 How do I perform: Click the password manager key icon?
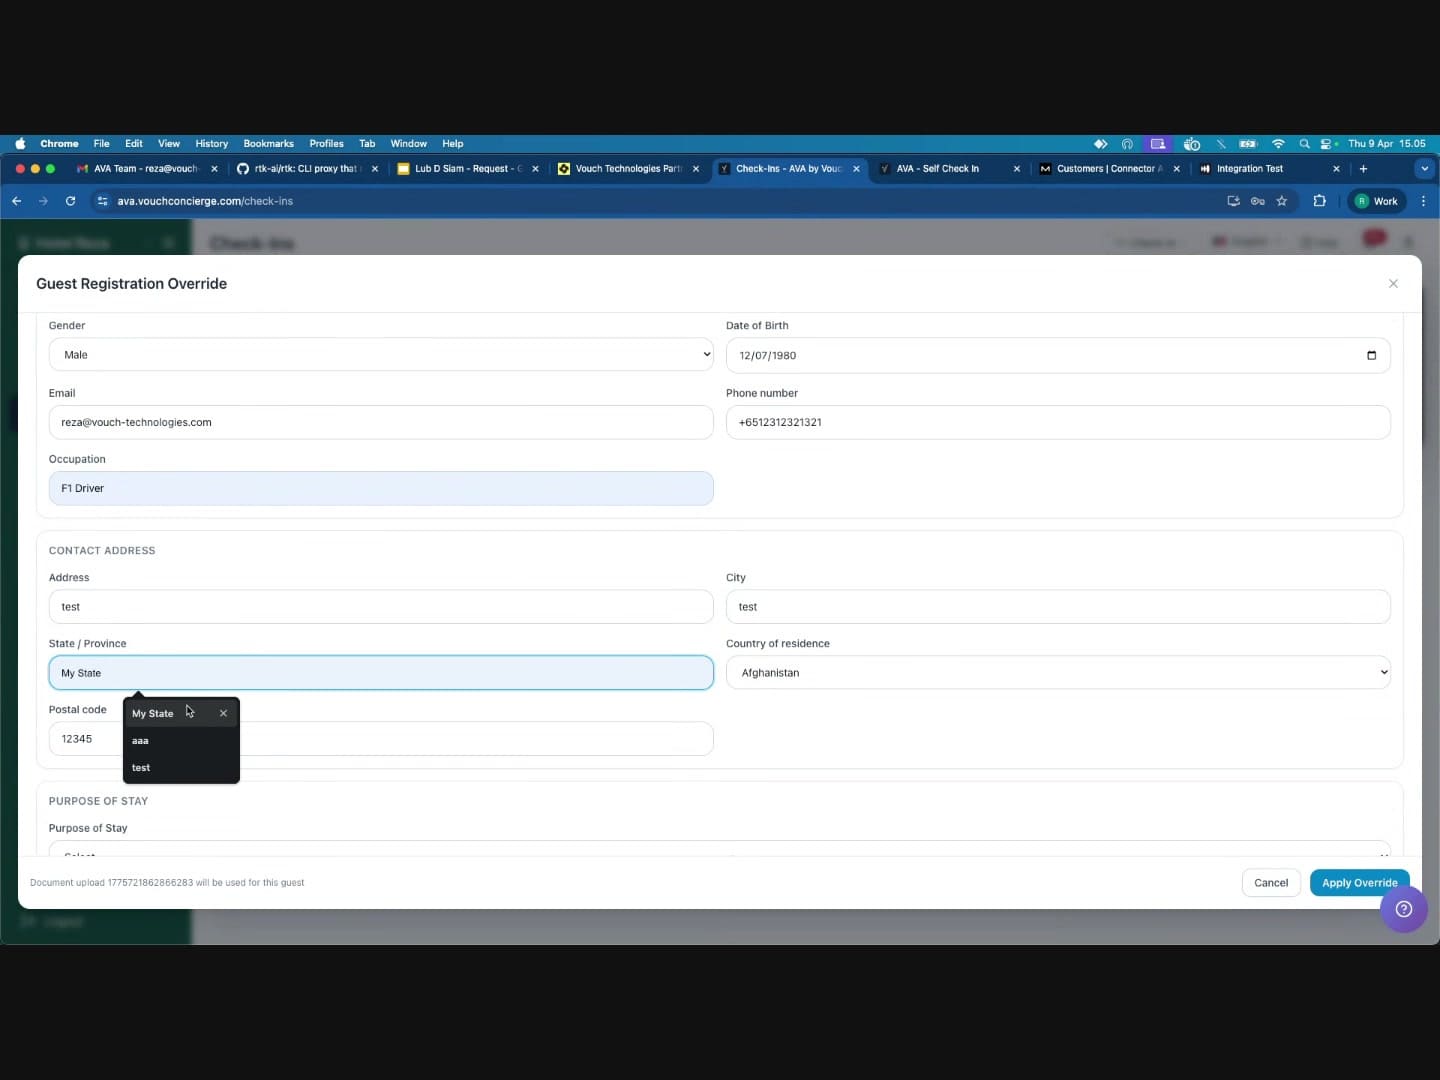1257,201
